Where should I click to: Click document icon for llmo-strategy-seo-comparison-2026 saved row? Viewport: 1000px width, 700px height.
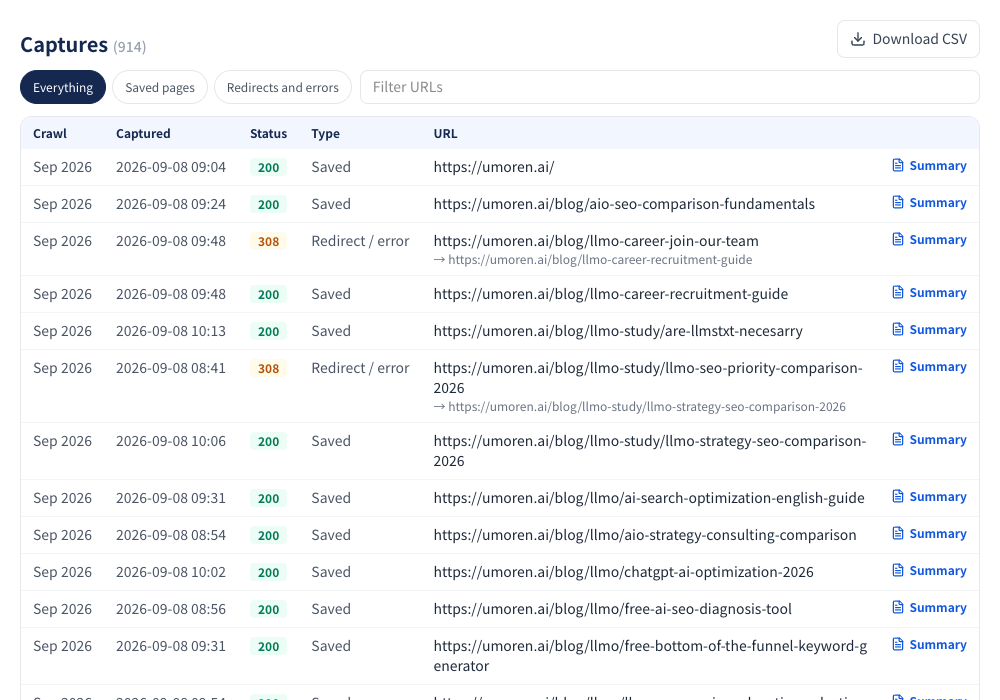pos(898,439)
